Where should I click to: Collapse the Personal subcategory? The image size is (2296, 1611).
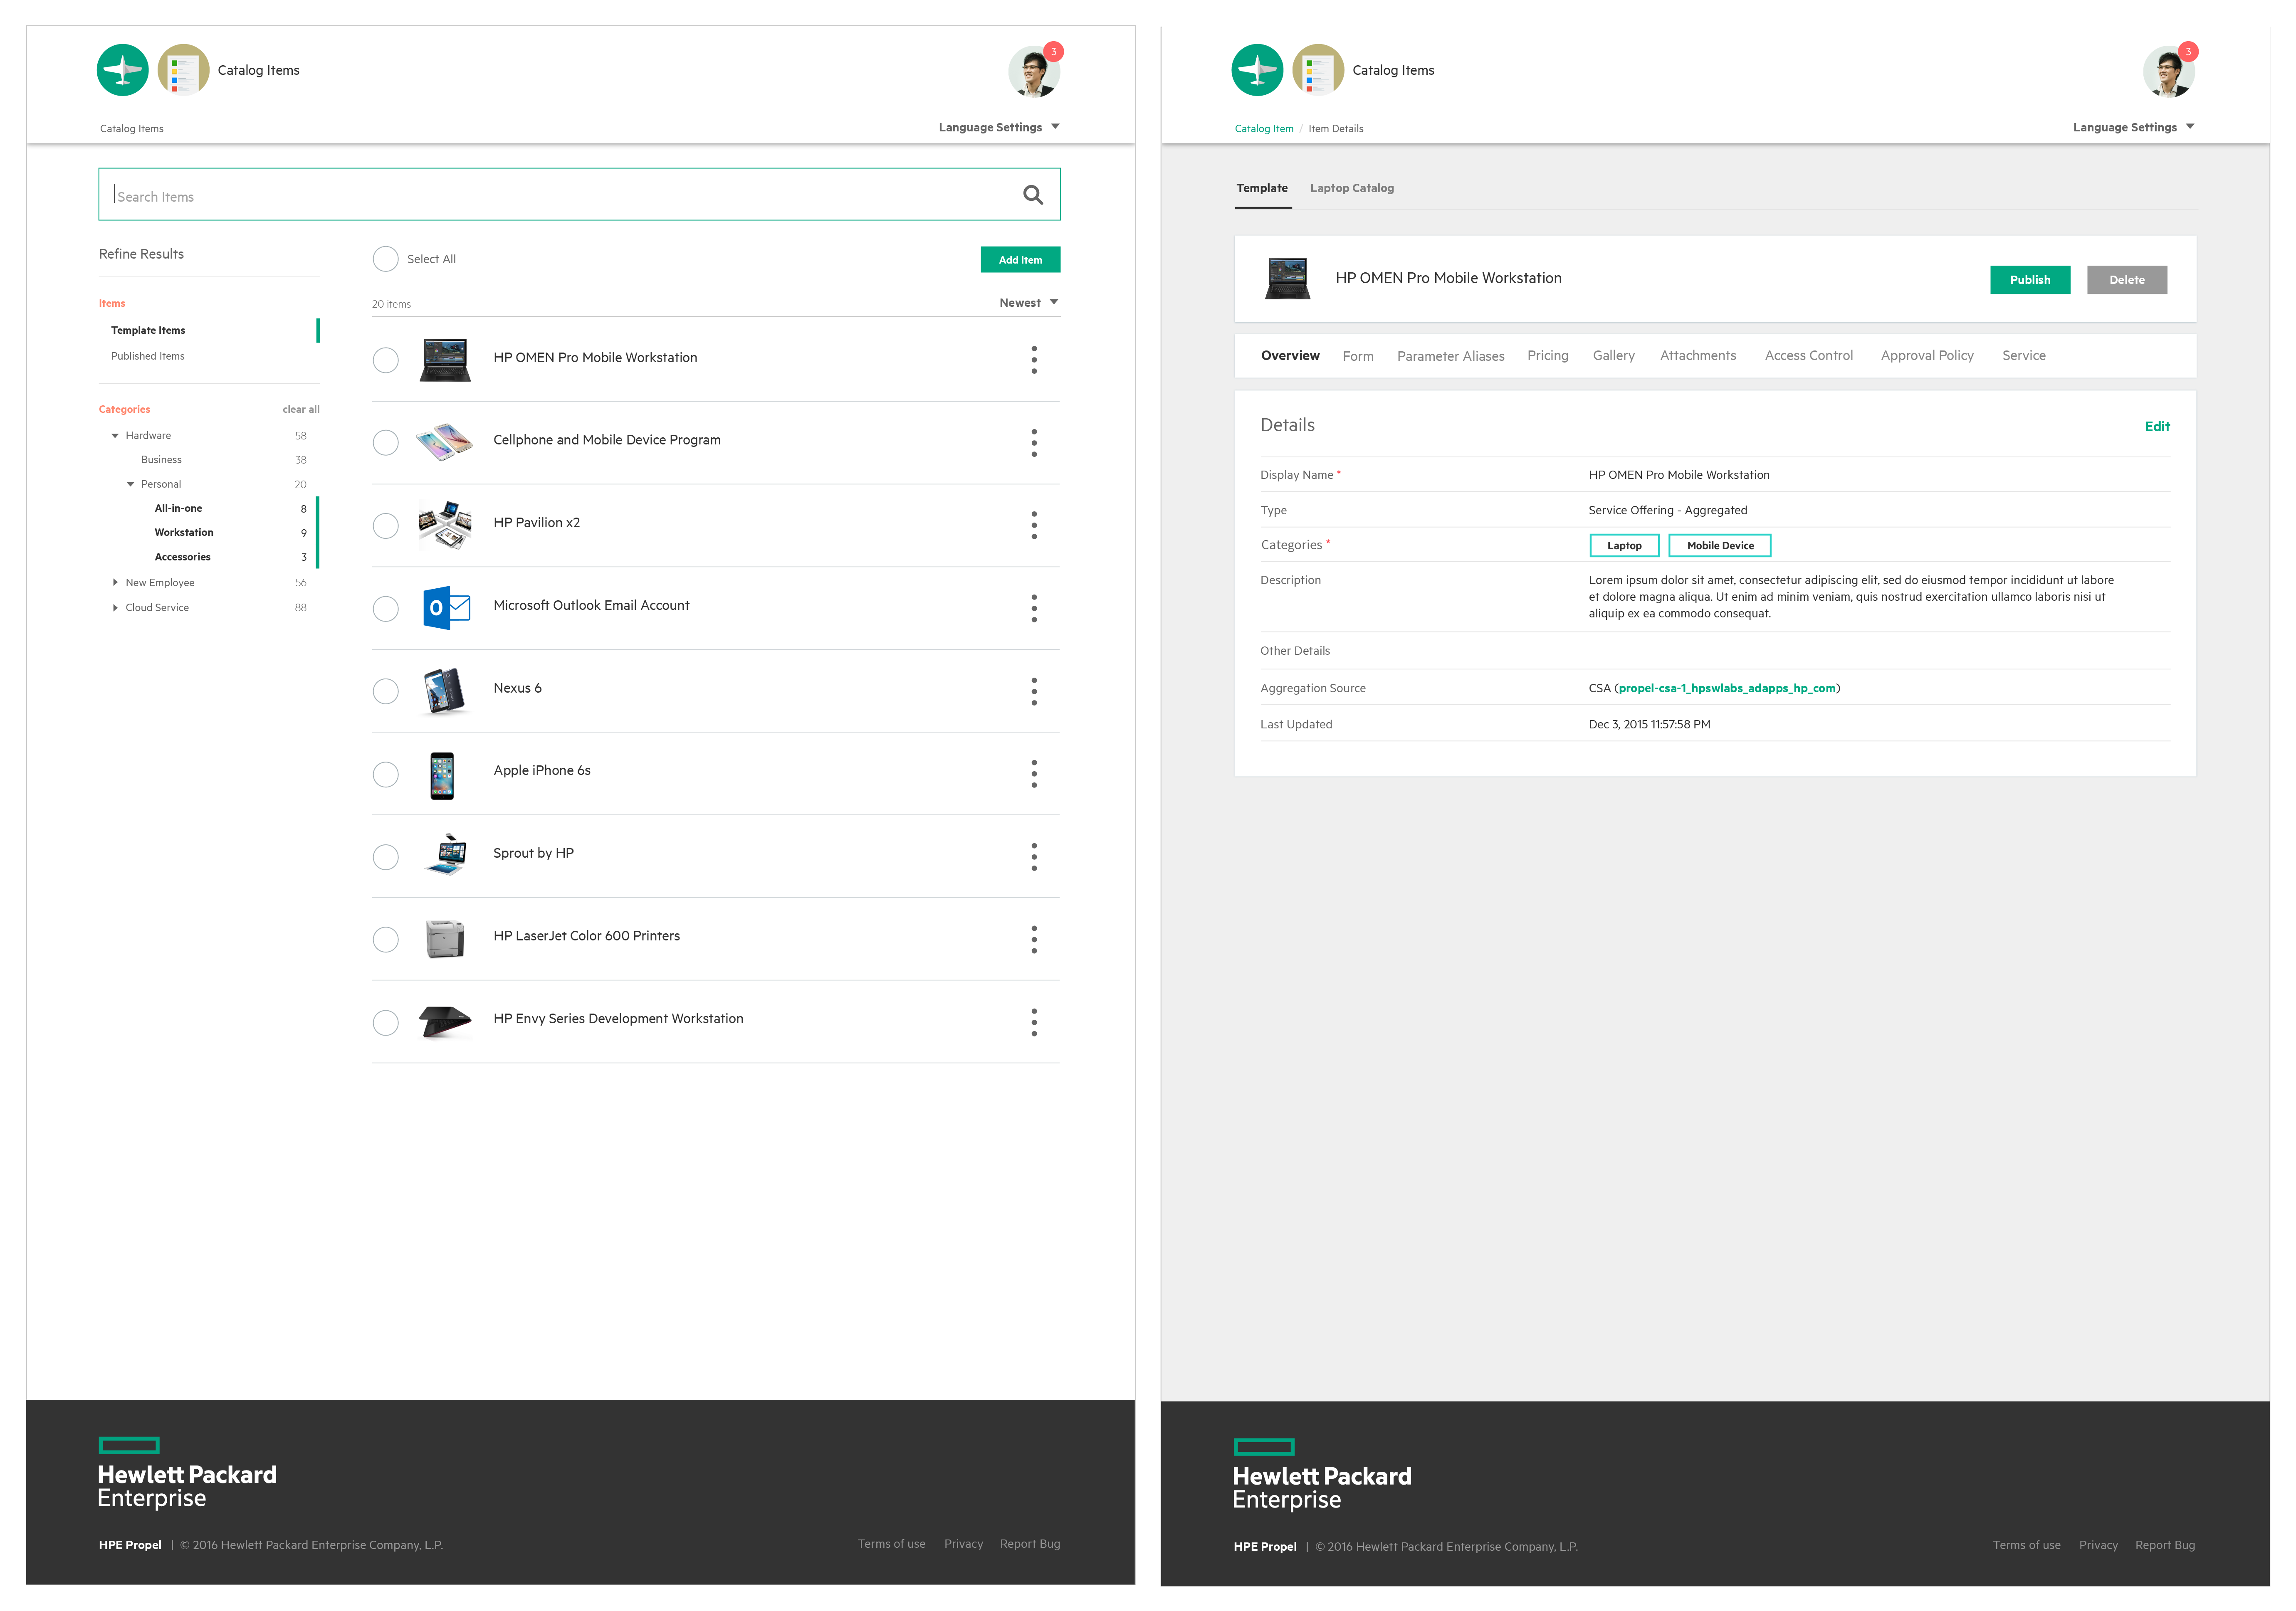point(130,484)
